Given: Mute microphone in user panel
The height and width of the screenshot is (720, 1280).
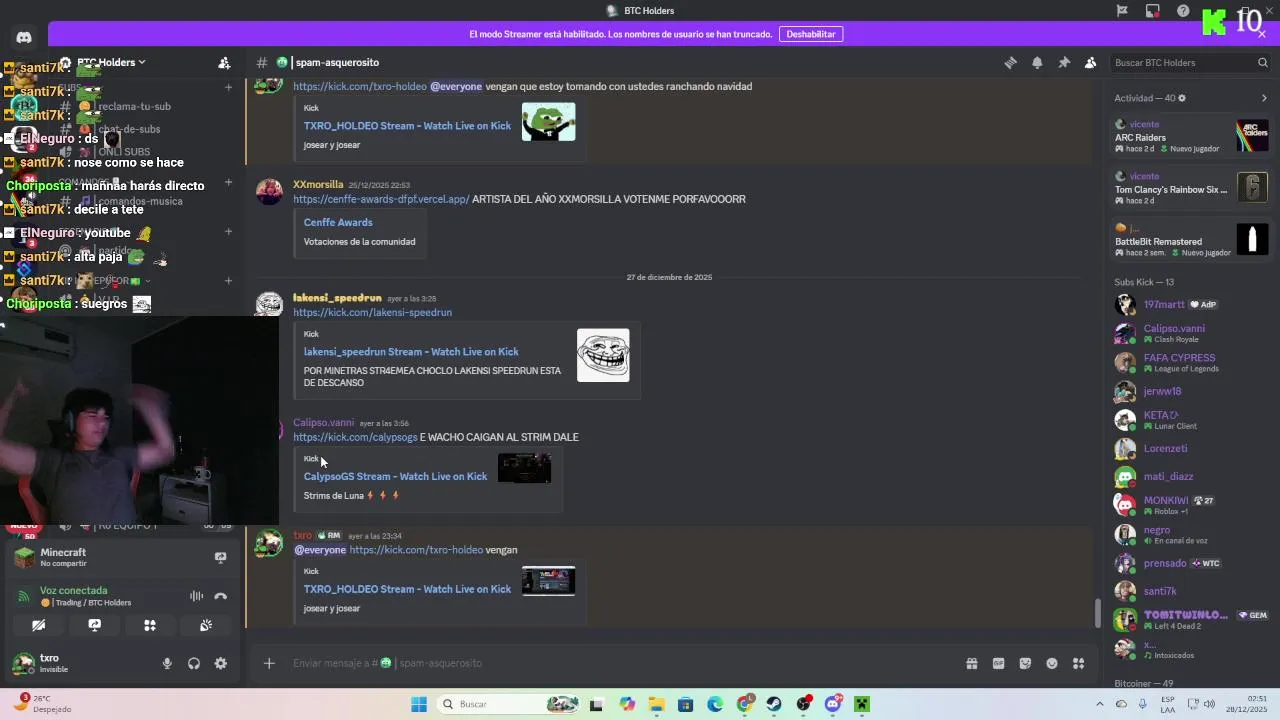Looking at the screenshot, I should (x=167, y=663).
